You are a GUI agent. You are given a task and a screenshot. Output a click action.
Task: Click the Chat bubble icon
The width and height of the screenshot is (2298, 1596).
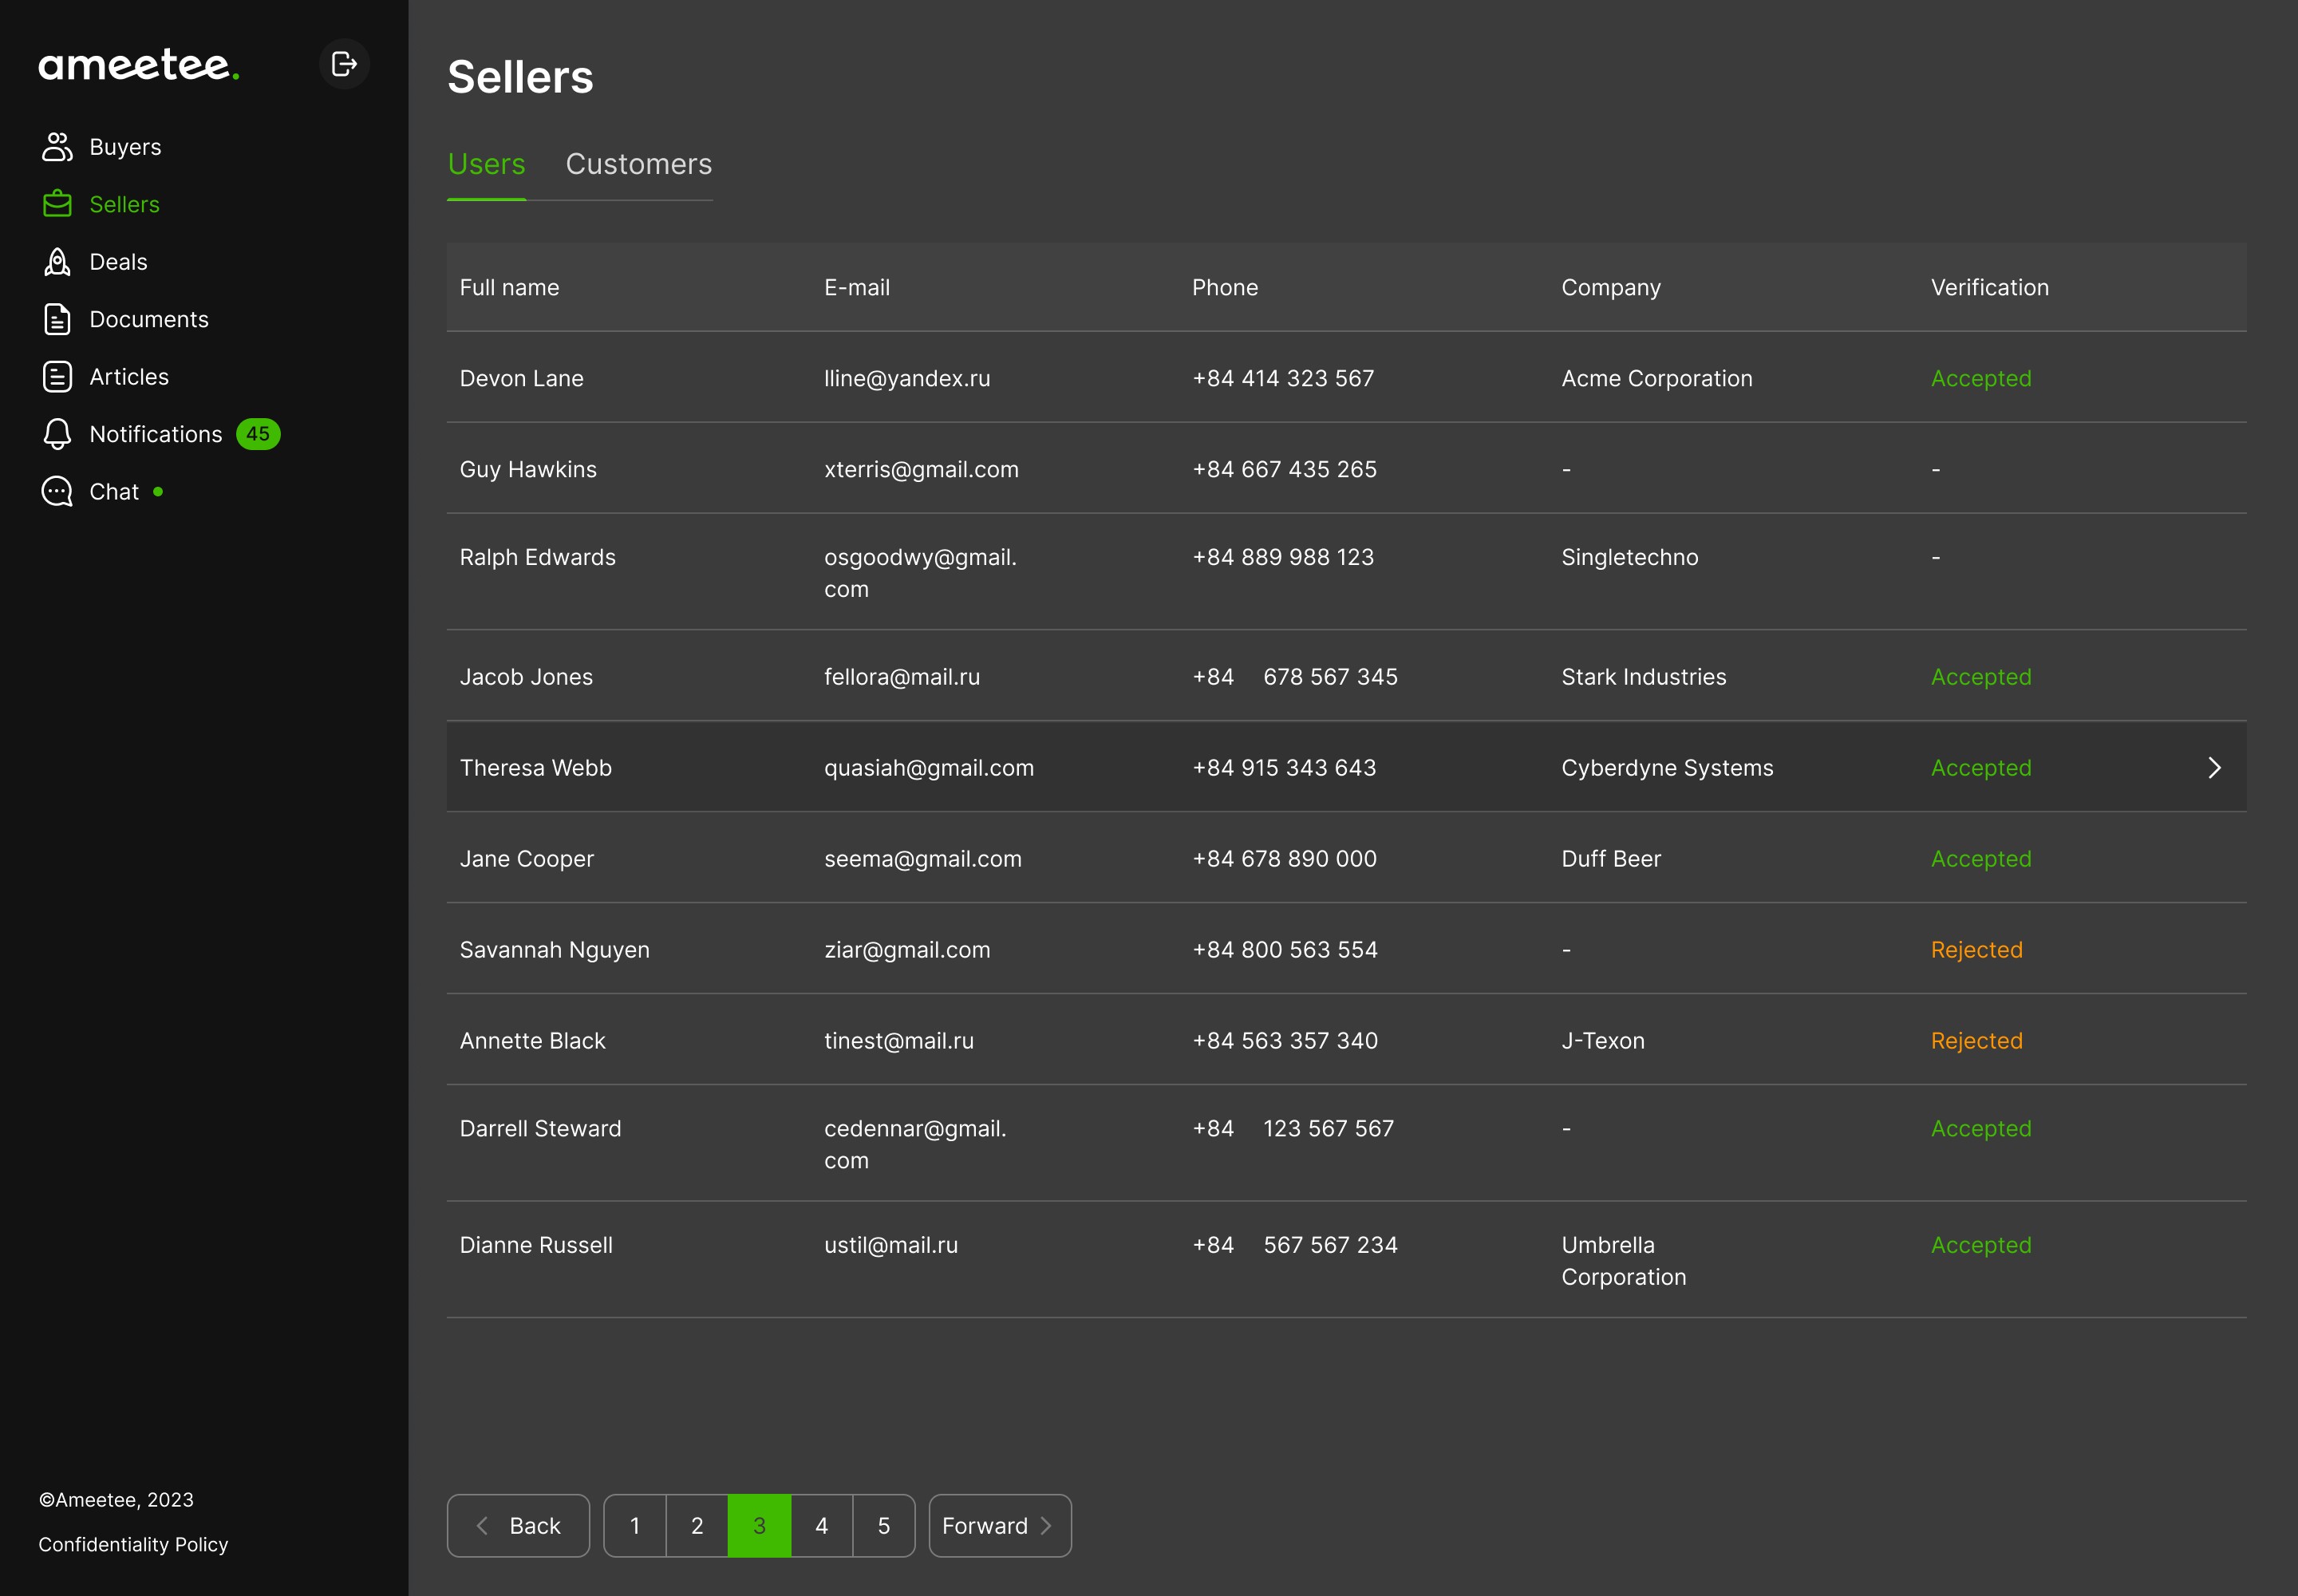coord(57,492)
